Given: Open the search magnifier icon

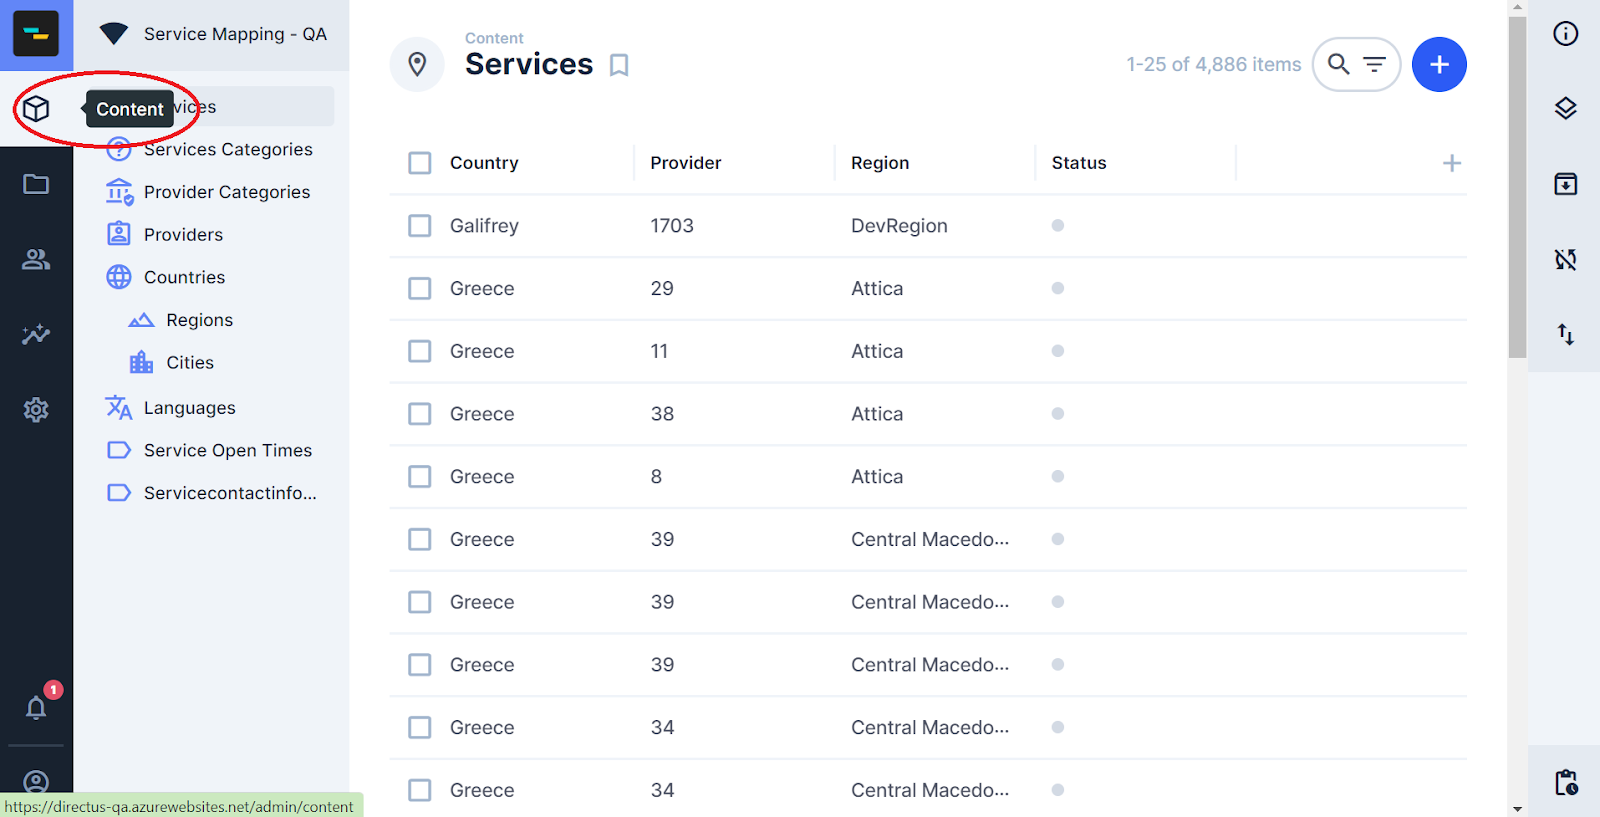Looking at the screenshot, I should pyautogui.click(x=1338, y=64).
